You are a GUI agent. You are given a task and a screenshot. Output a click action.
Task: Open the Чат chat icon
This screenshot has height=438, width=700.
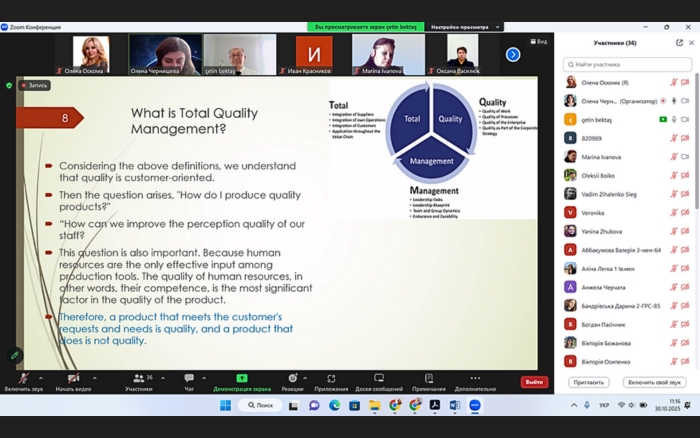coord(189,379)
